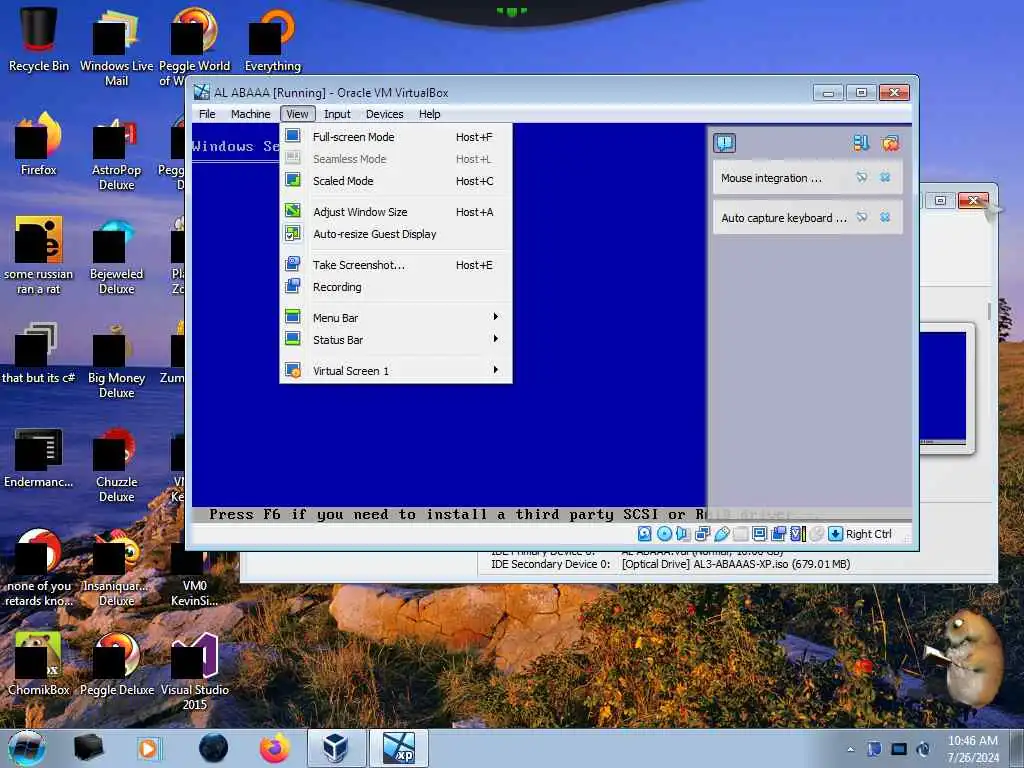Click the Mouse integration notification text
1024x768 pixels.
pyautogui.click(x=771, y=178)
